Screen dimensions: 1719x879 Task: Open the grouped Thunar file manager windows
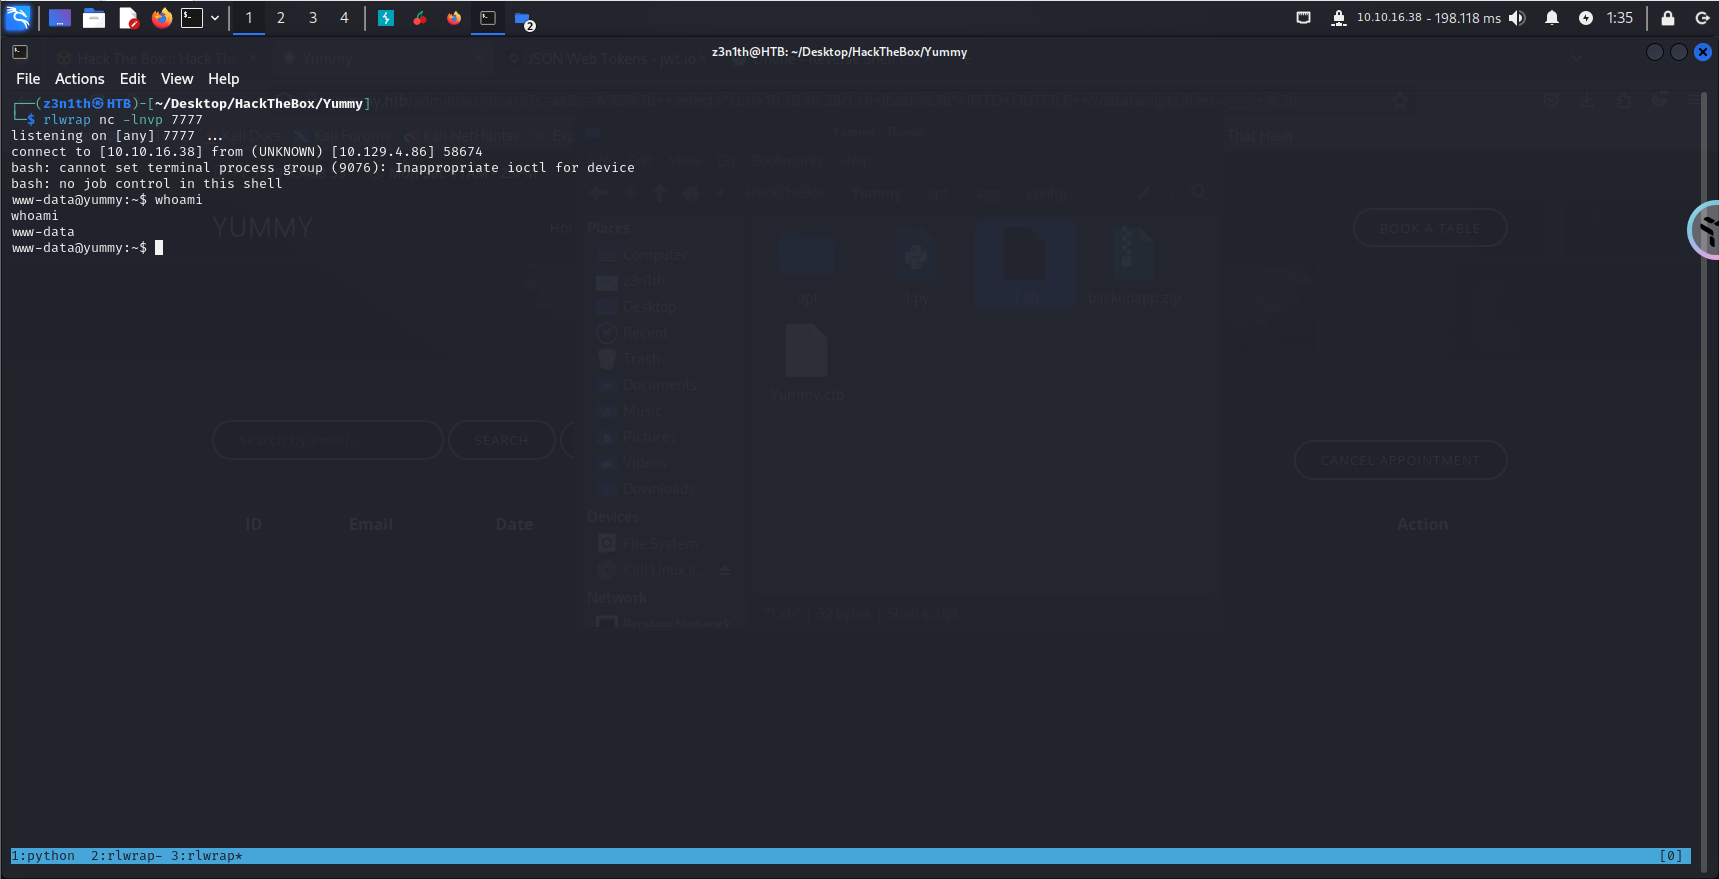point(523,19)
